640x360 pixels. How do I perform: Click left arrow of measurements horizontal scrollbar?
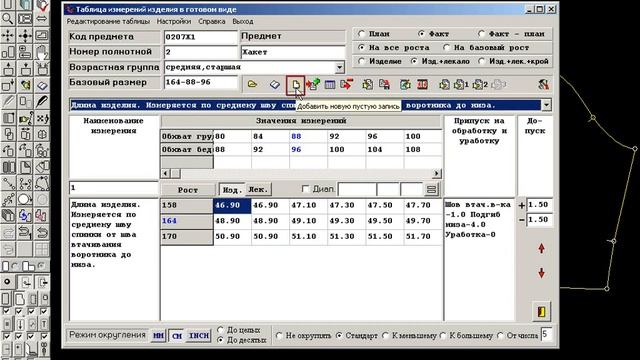165,173
